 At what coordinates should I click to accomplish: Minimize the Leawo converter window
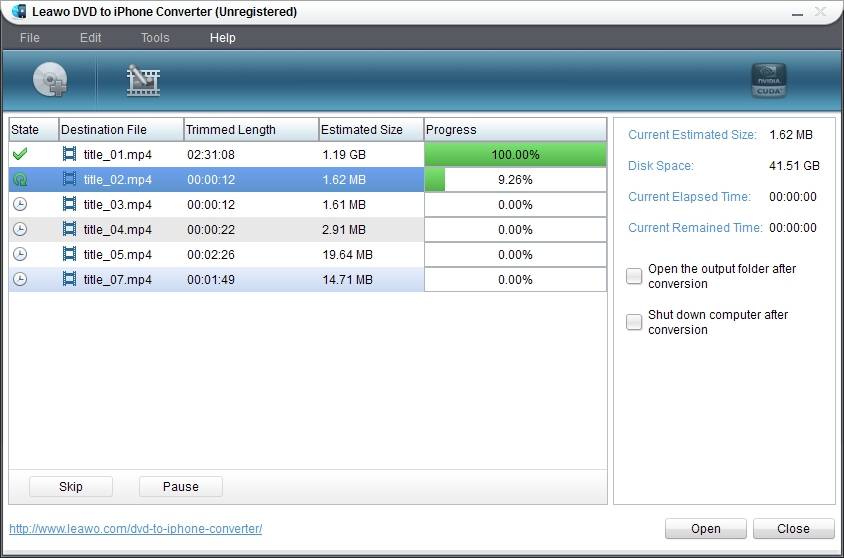coord(797,13)
